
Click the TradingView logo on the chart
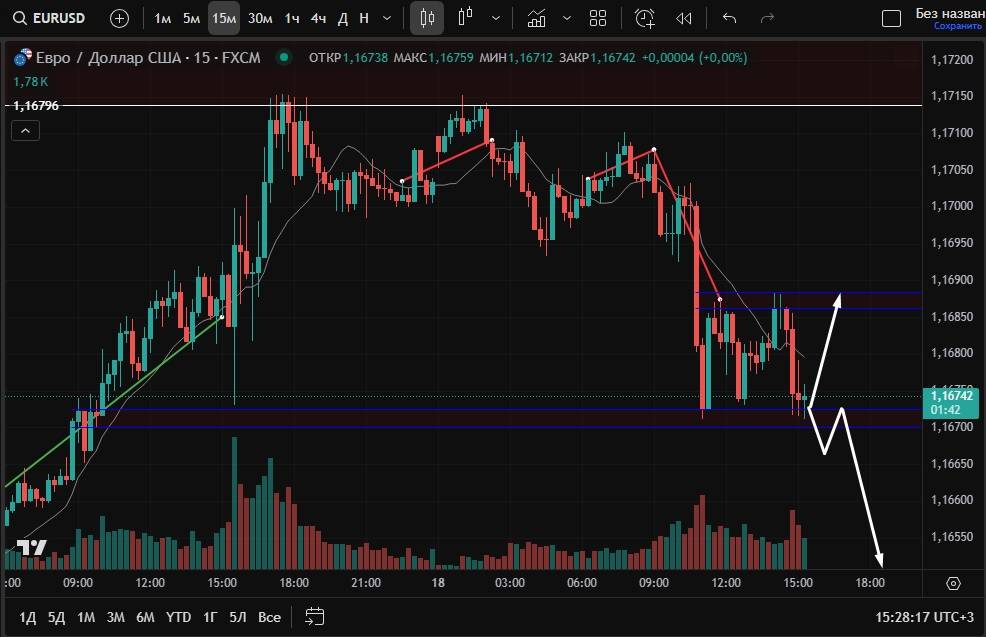pyautogui.click(x=31, y=547)
